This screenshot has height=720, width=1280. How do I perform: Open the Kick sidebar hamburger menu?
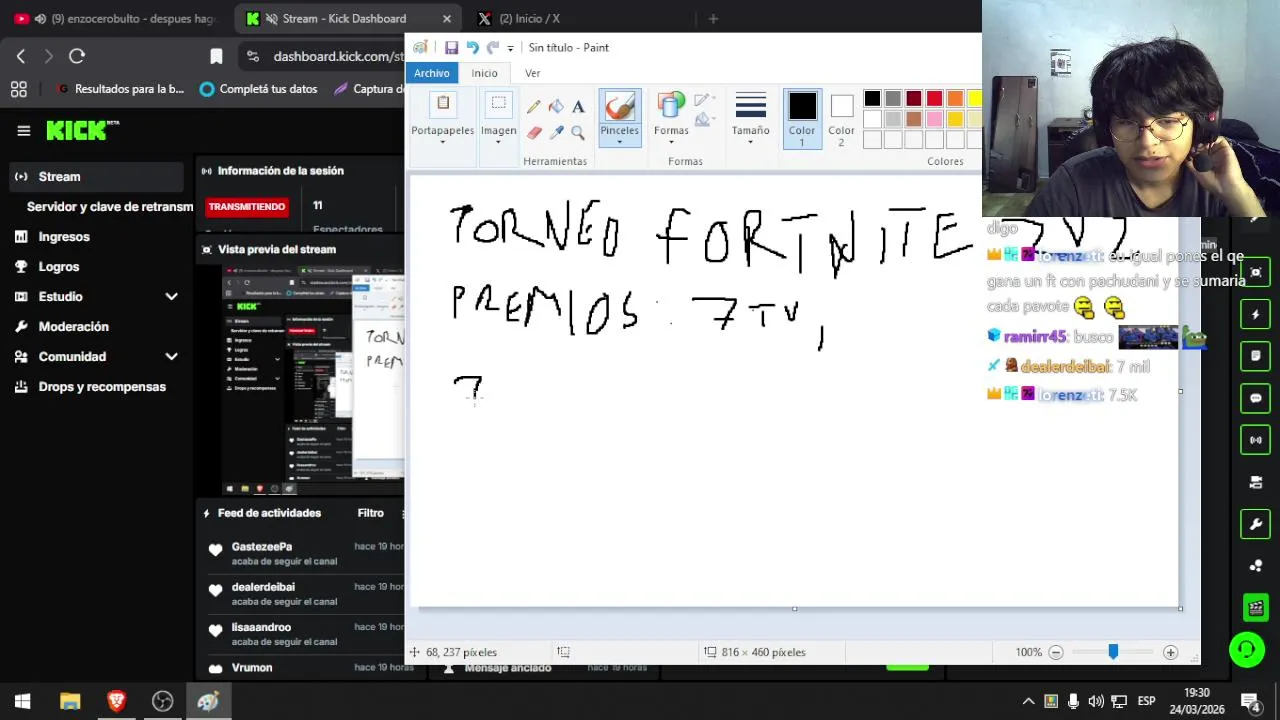pyautogui.click(x=23, y=130)
